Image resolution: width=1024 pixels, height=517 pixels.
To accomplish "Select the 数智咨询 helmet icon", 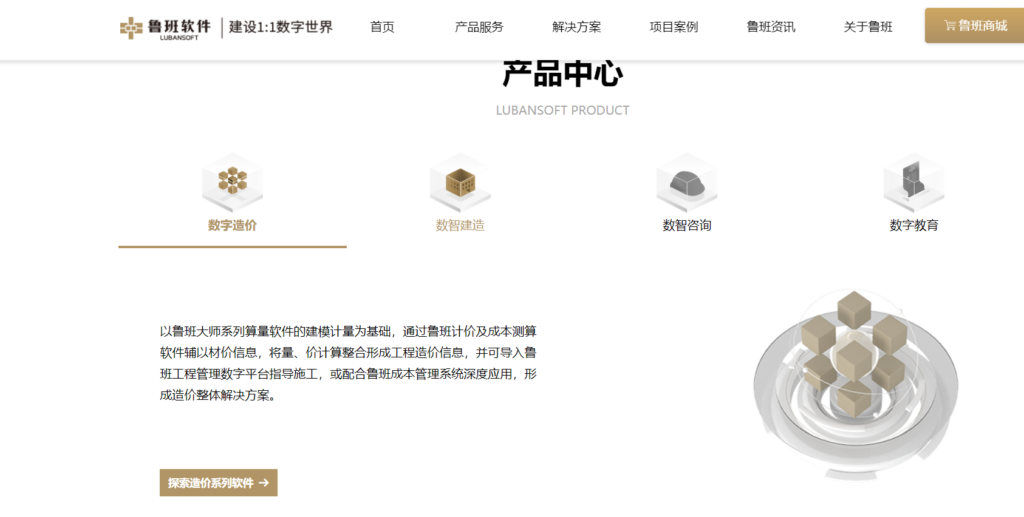I will (x=686, y=181).
